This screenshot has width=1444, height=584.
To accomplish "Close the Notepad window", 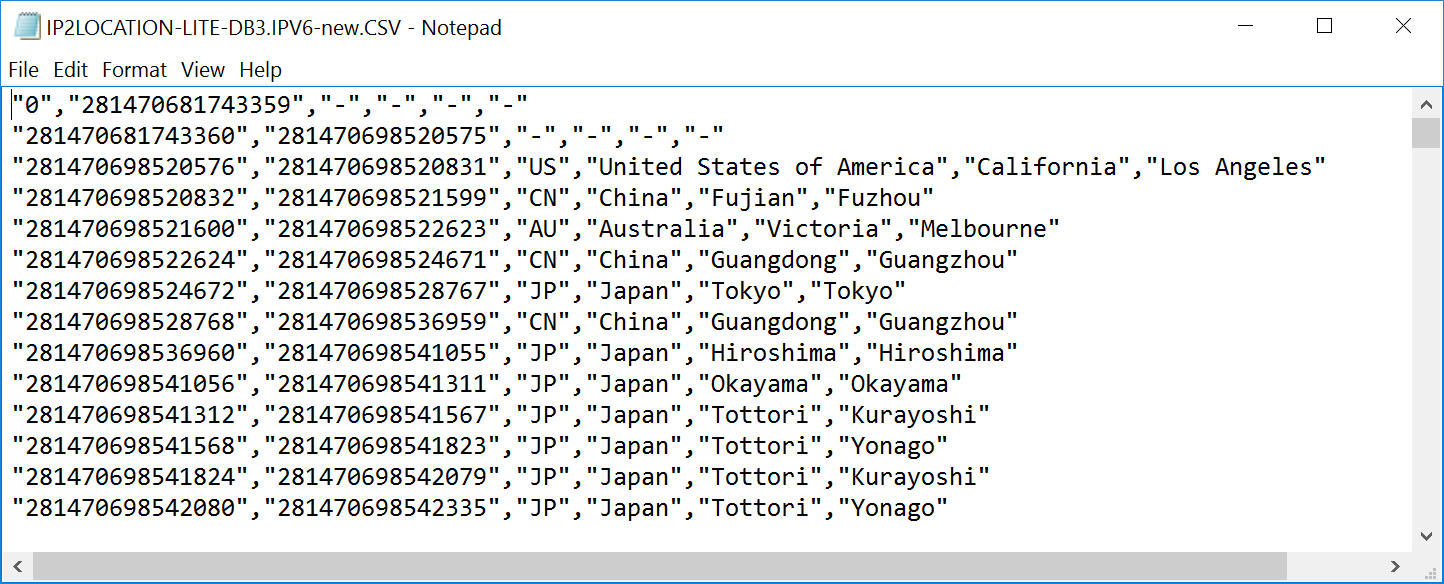I will 1403,27.
